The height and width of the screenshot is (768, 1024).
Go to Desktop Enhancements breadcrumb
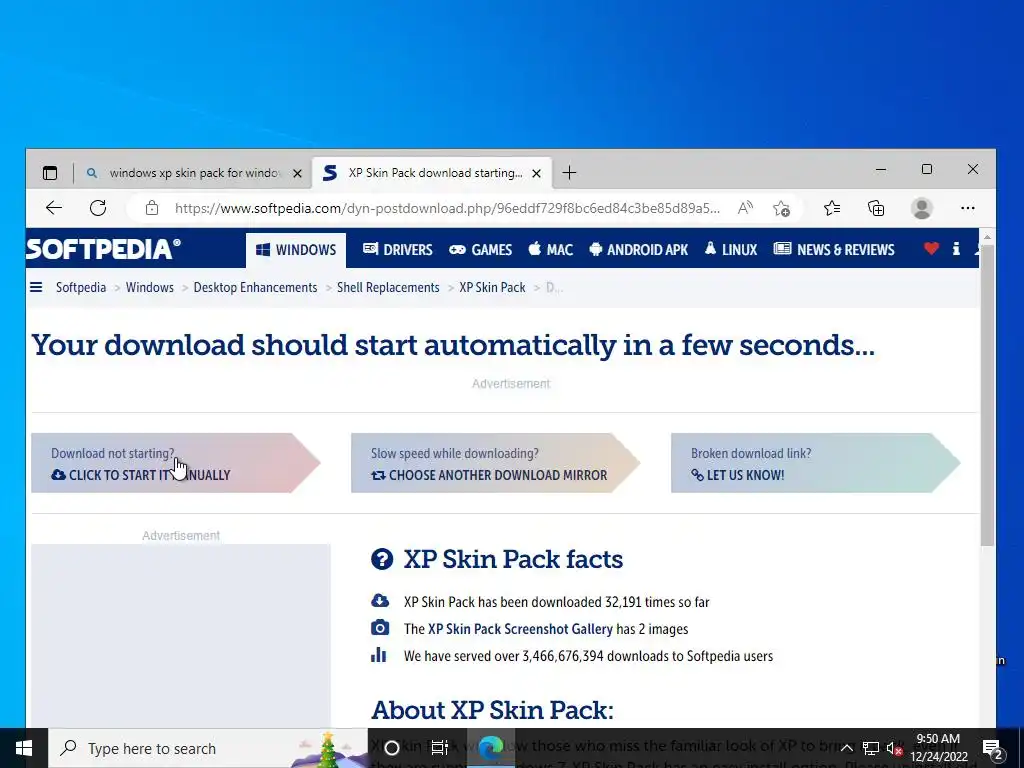click(x=255, y=287)
